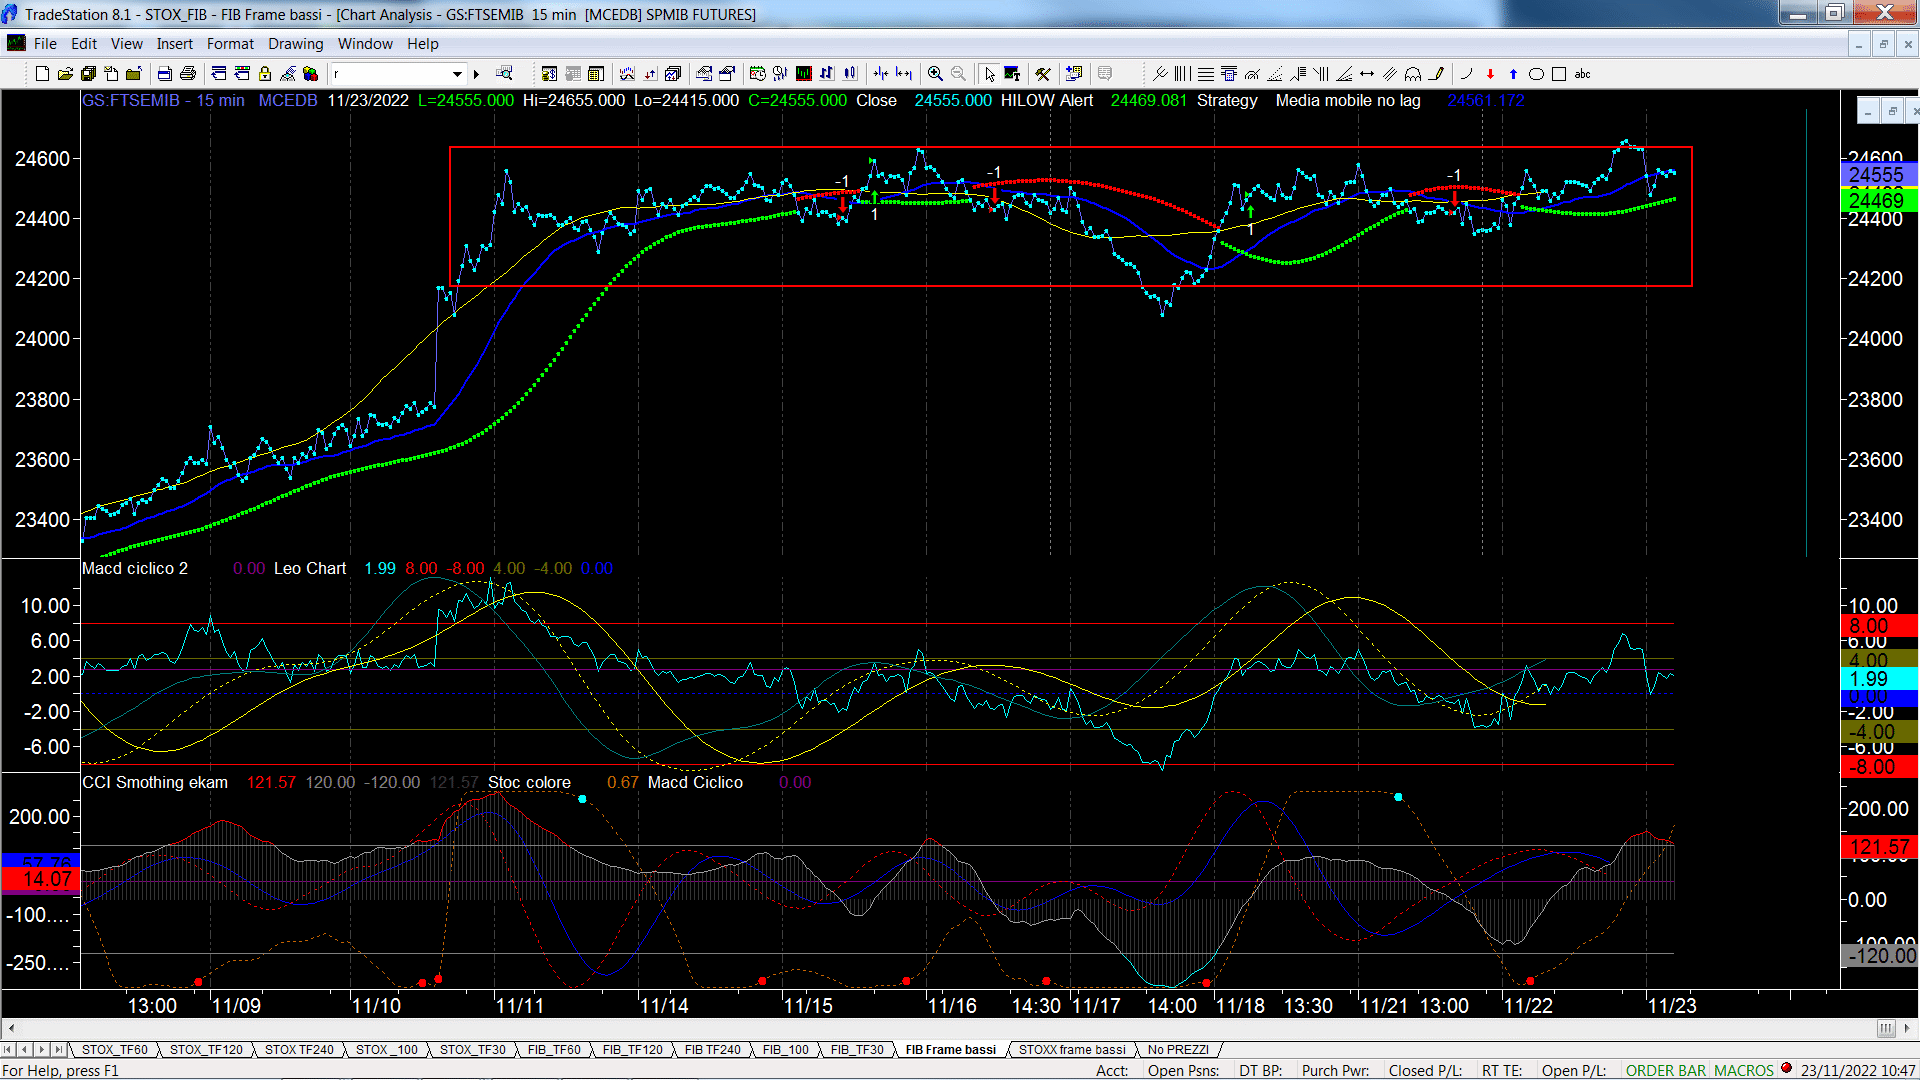1920x1080 pixels.
Task: Click MACROS in status bar
Action: [x=1744, y=1071]
